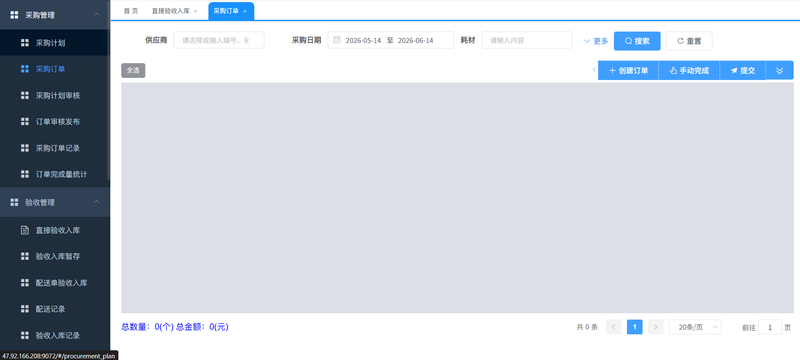Click the end date 2026-06-14
Viewport: 800px width, 360px height.
tap(415, 41)
